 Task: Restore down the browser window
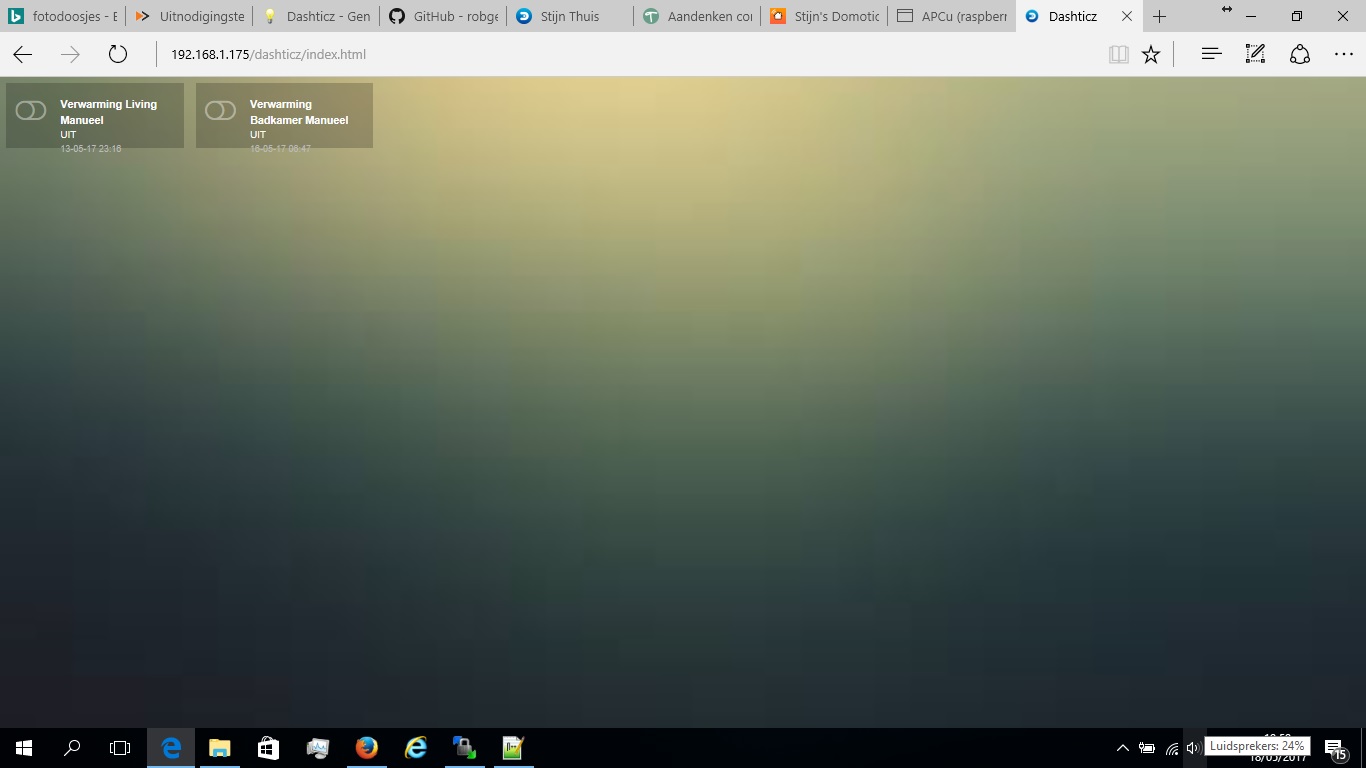[1297, 16]
